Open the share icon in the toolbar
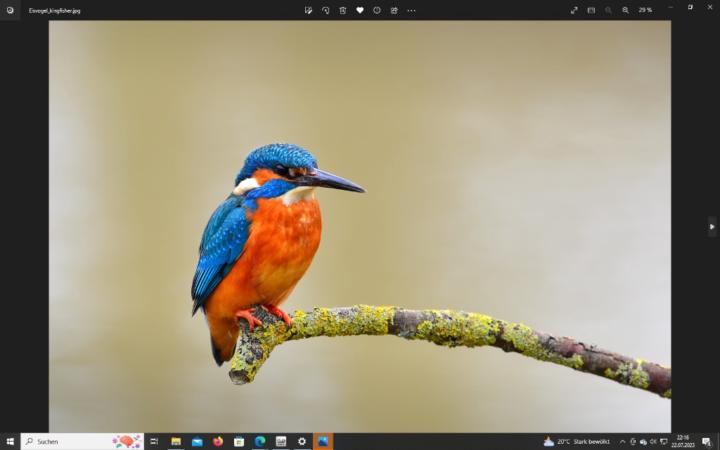The width and height of the screenshot is (720, 450). pyautogui.click(x=394, y=10)
